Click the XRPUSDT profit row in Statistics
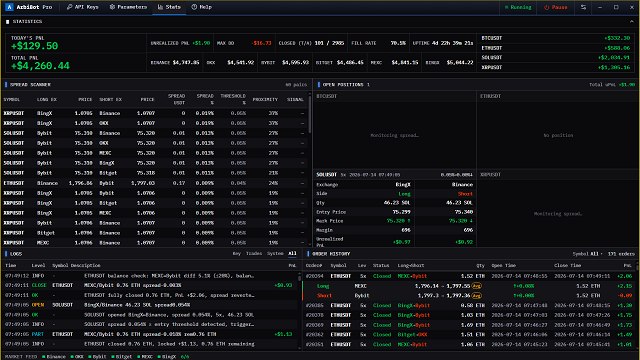 point(556,67)
